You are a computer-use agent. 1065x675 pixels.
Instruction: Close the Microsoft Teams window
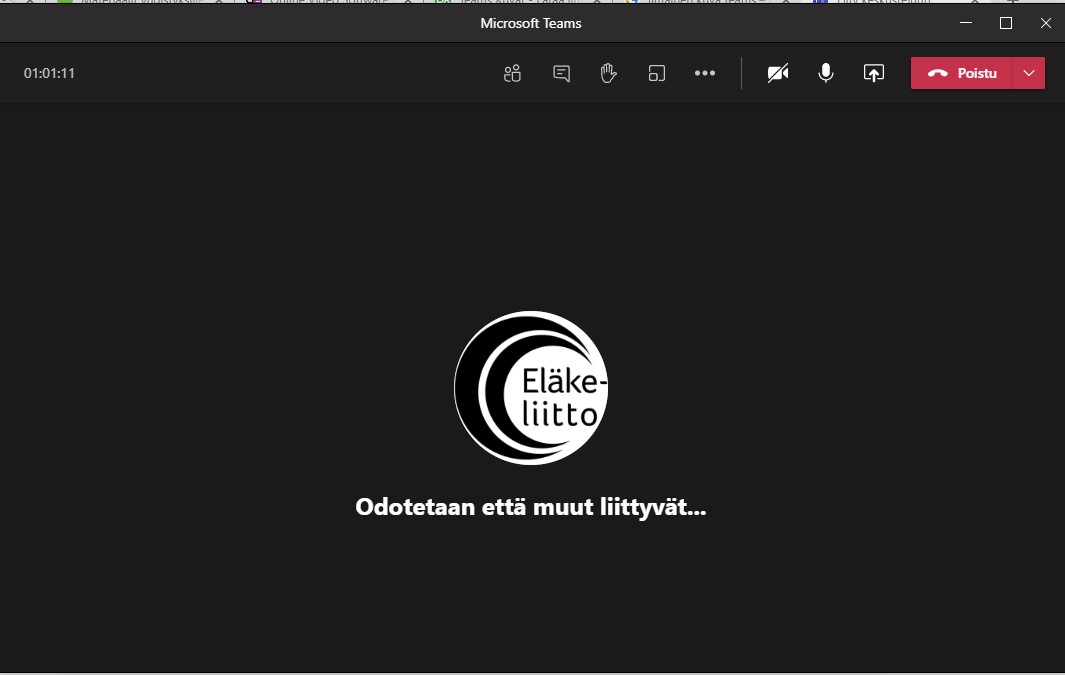pyautogui.click(x=1045, y=23)
